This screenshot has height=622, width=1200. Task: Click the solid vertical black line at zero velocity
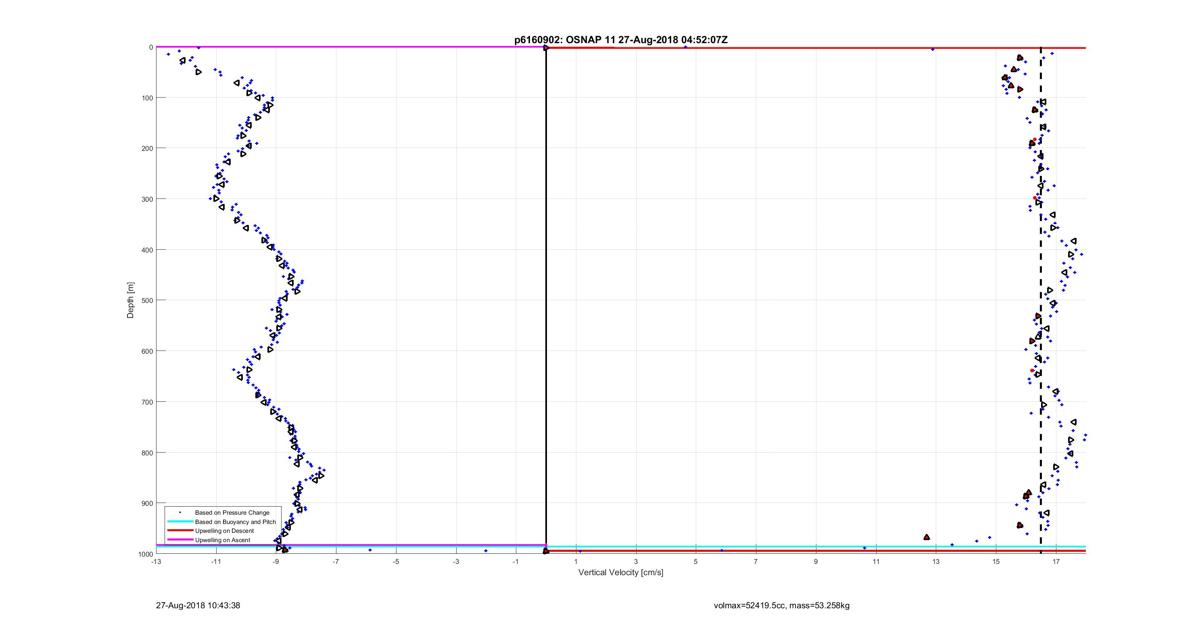click(546, 300)
